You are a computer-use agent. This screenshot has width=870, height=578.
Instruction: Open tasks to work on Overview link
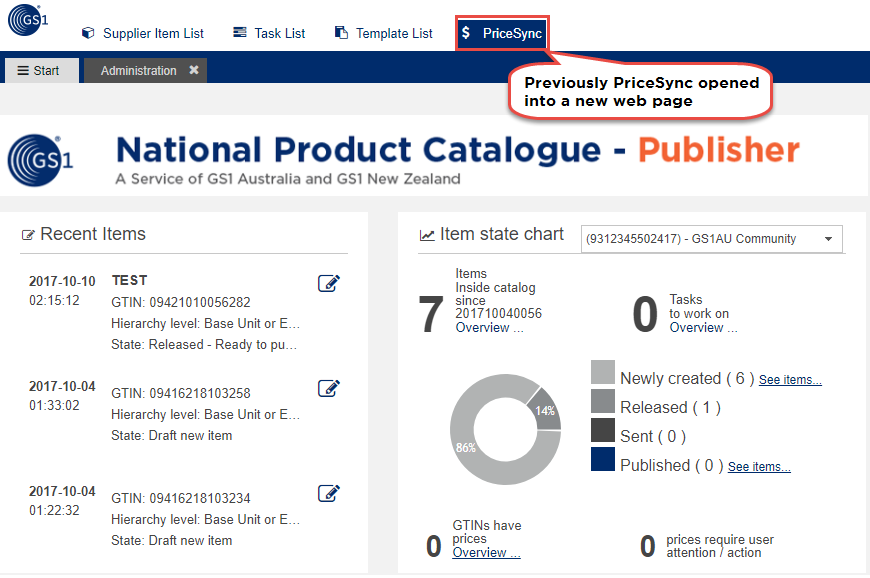click(x=703, y=328)
